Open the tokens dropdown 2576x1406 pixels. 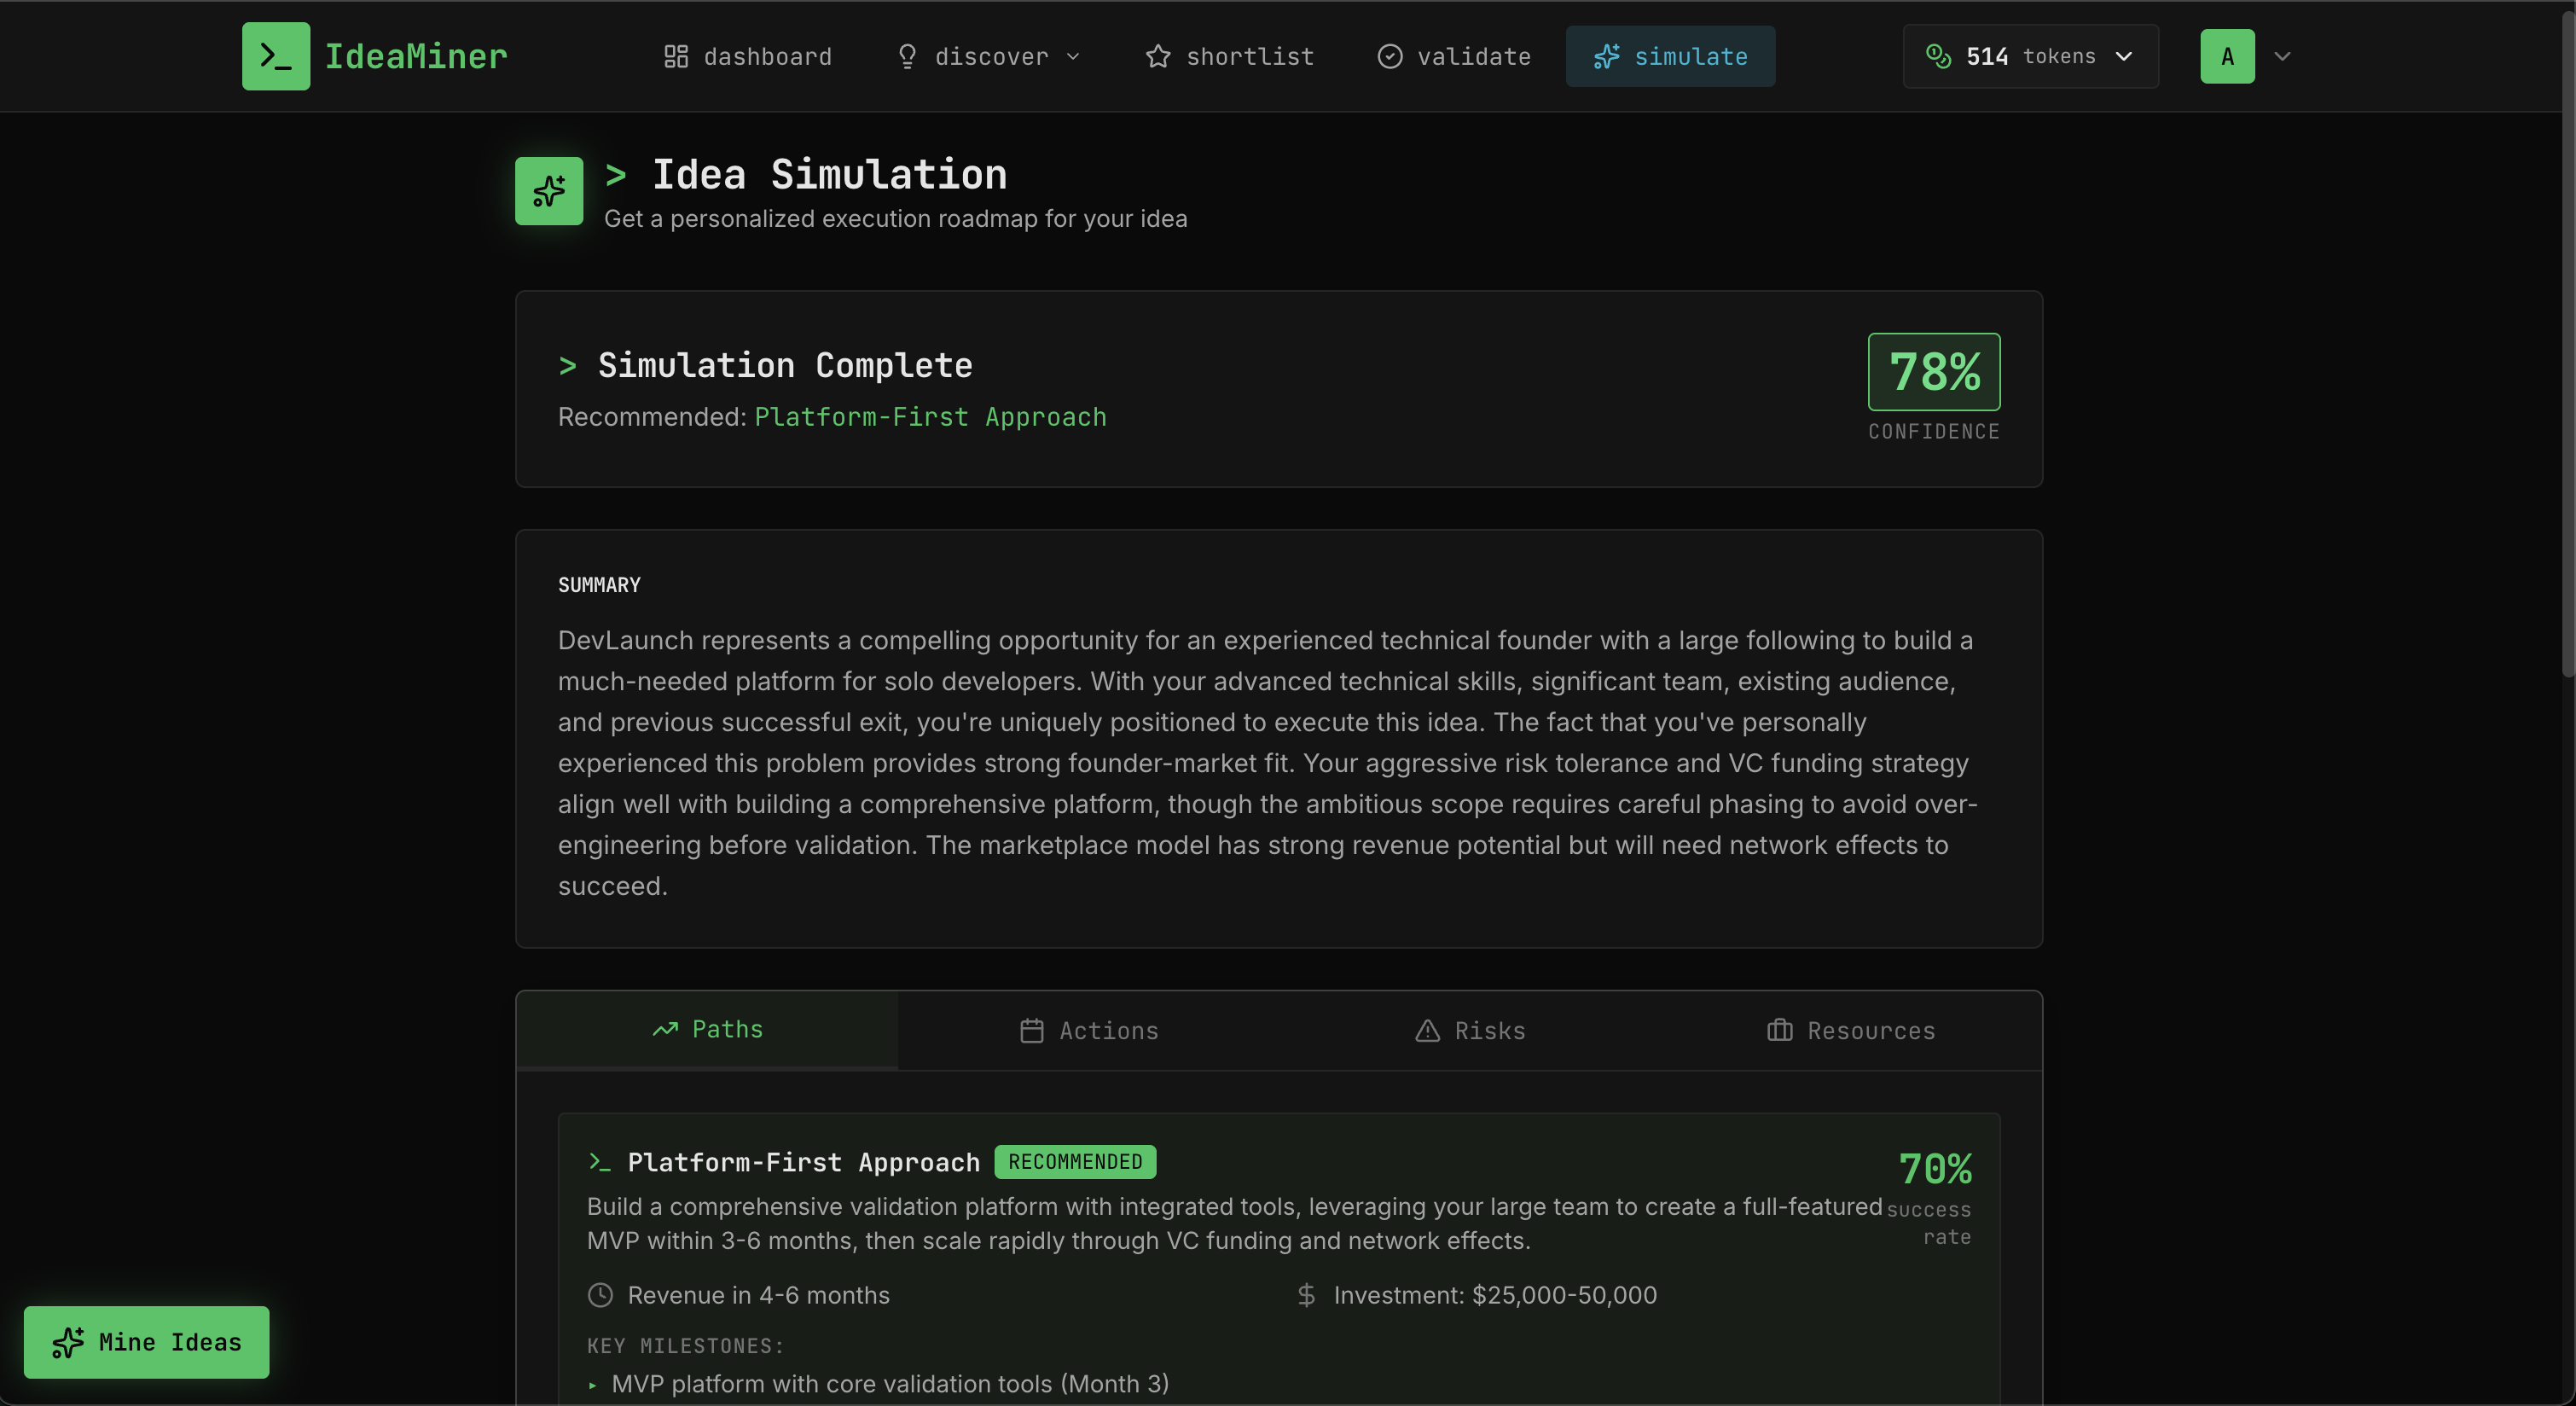tap(2123, 56)
